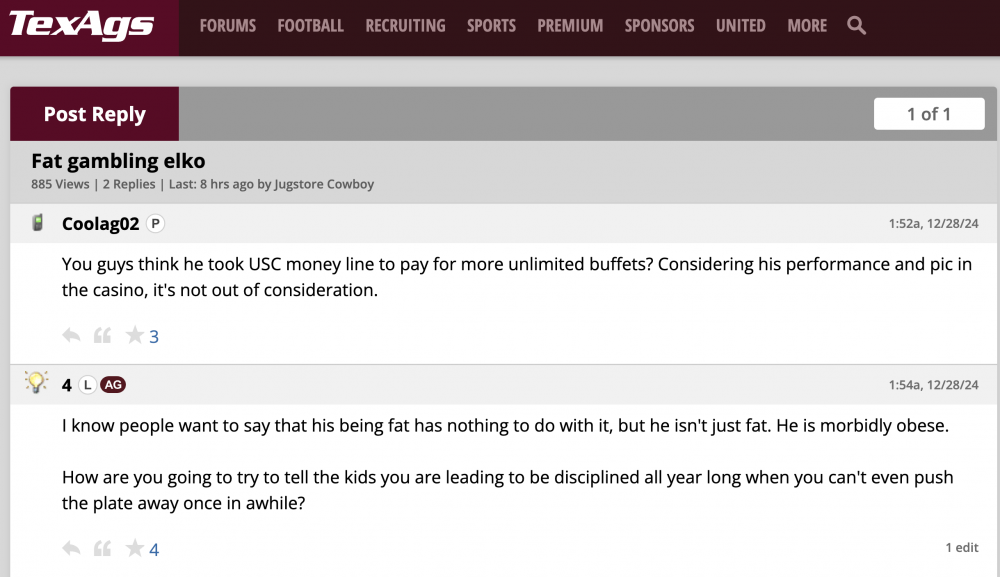Open the Premium dropdown
The height and width of the screenshot is (577, 1000).
tap(570, 26)
